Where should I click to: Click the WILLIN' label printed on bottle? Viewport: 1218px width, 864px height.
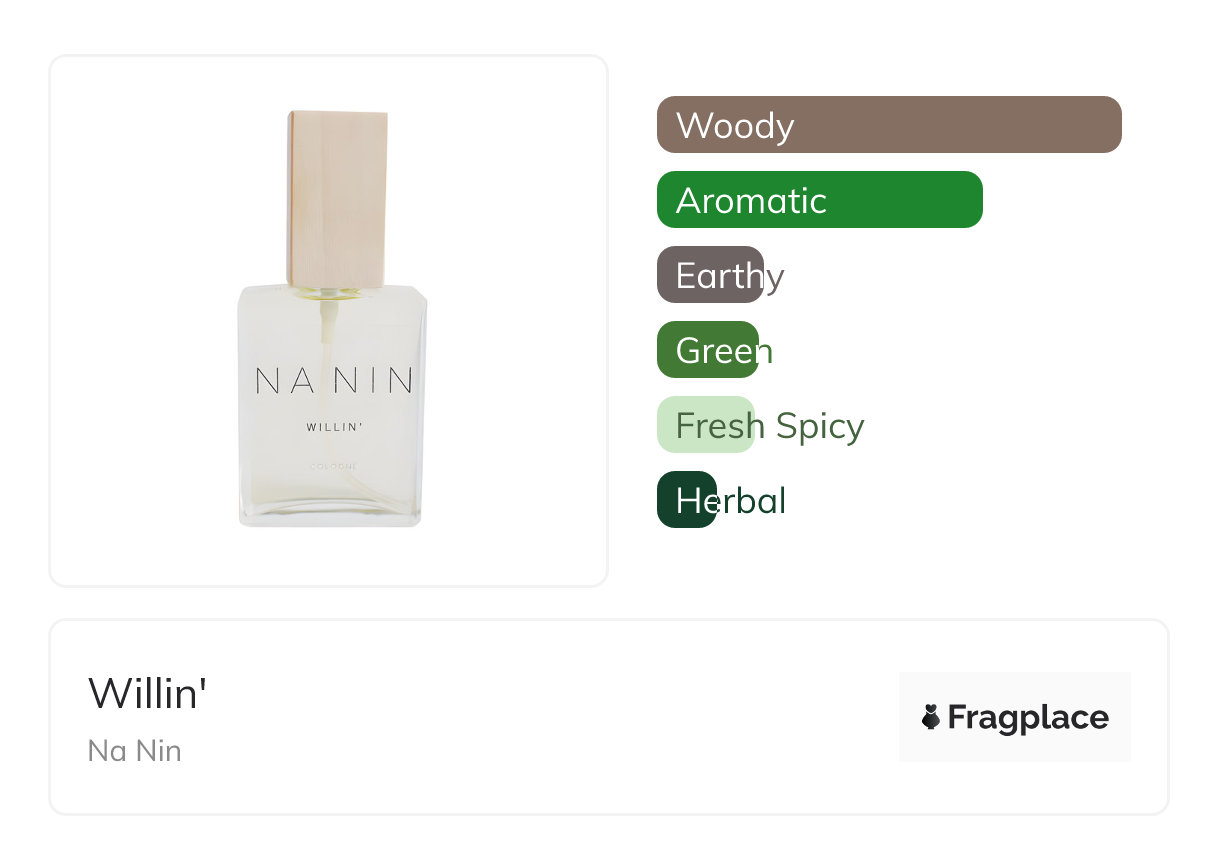pos(333,428)
